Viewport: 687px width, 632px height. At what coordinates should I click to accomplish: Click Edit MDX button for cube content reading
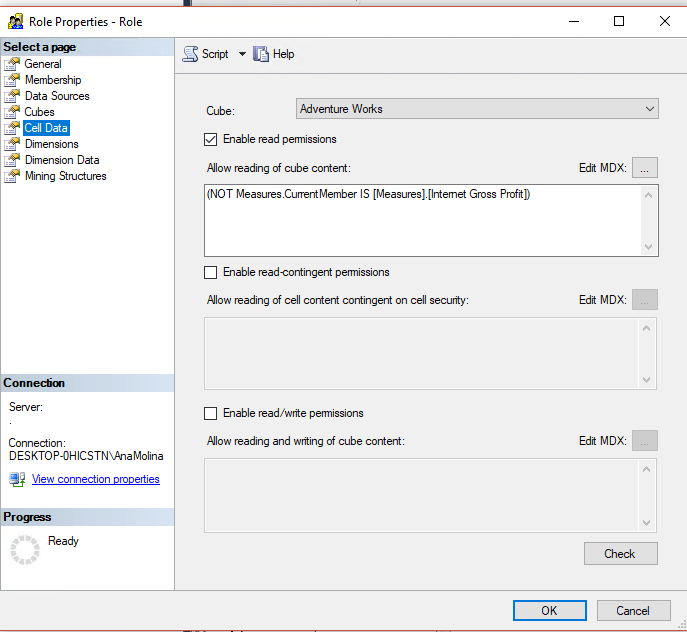(x=645, y=168)
